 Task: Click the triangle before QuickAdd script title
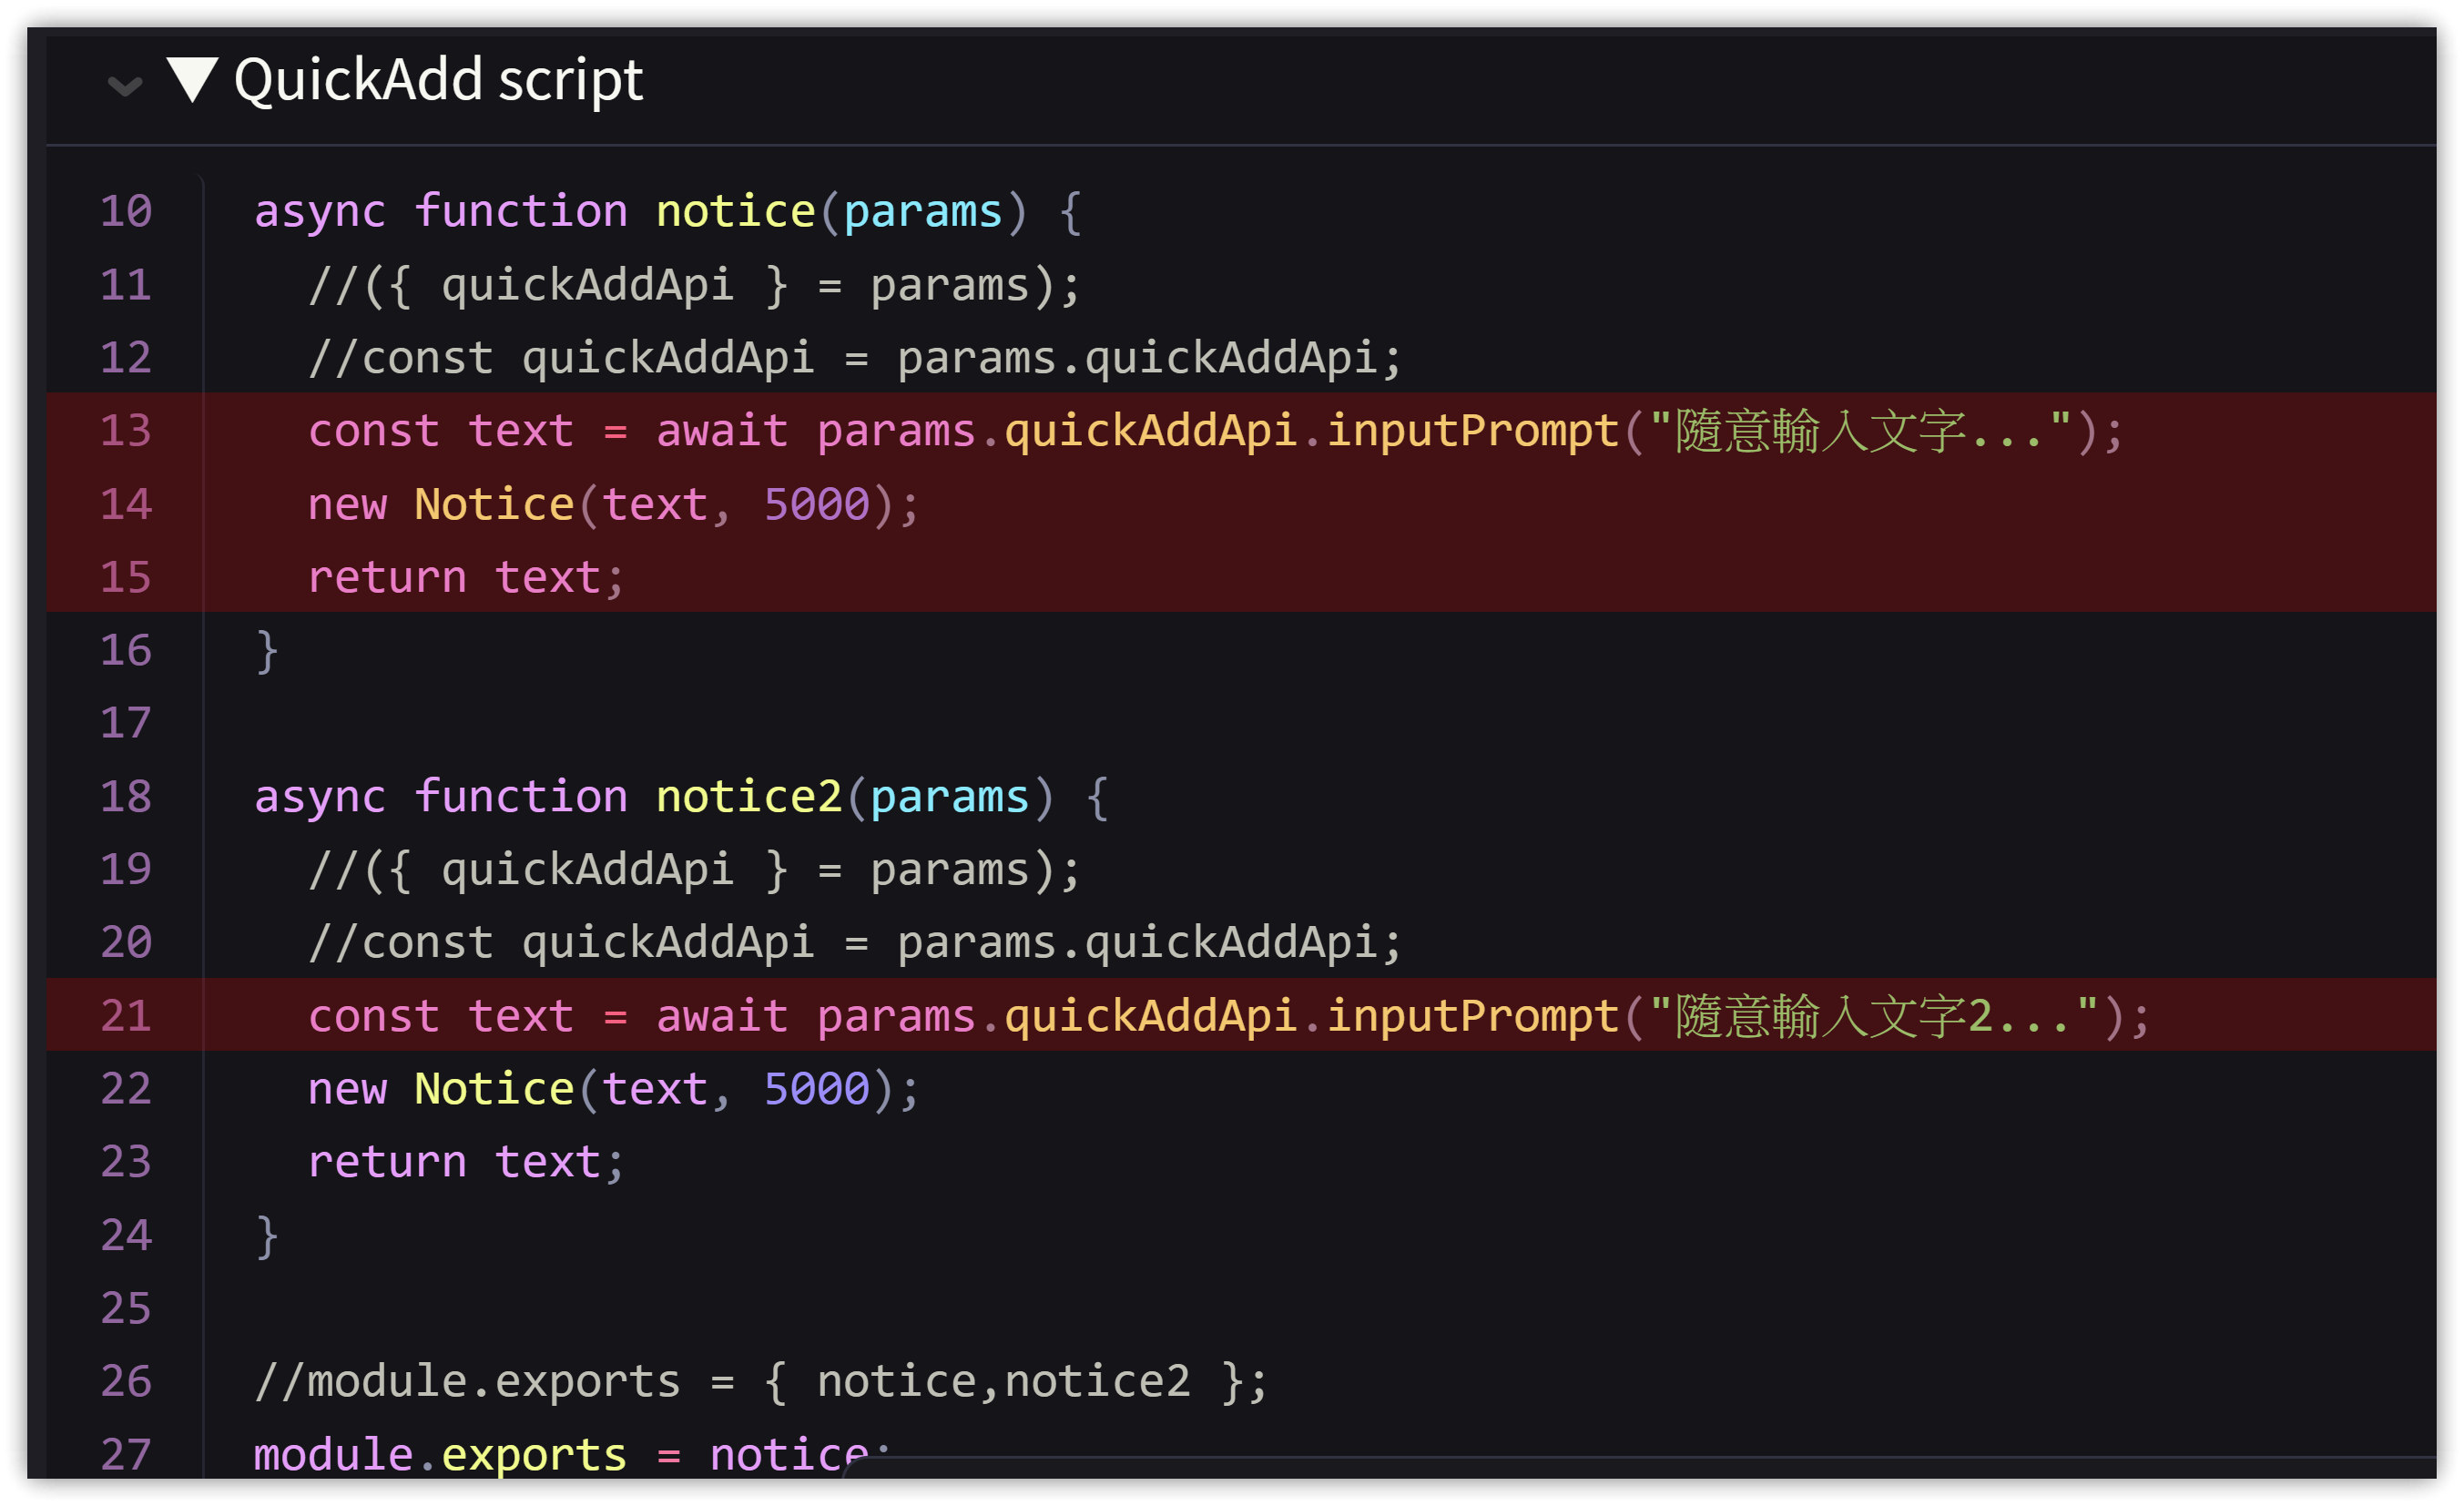[192, 79]
